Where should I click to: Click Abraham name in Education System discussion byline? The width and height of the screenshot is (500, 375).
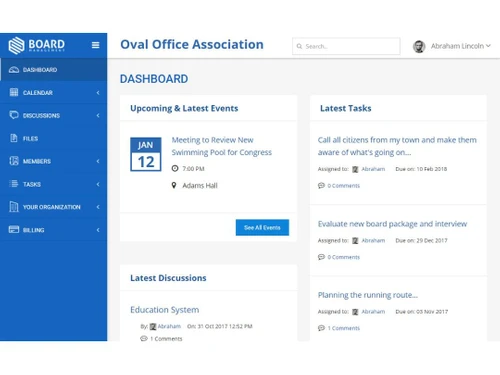tap(169, 326)
